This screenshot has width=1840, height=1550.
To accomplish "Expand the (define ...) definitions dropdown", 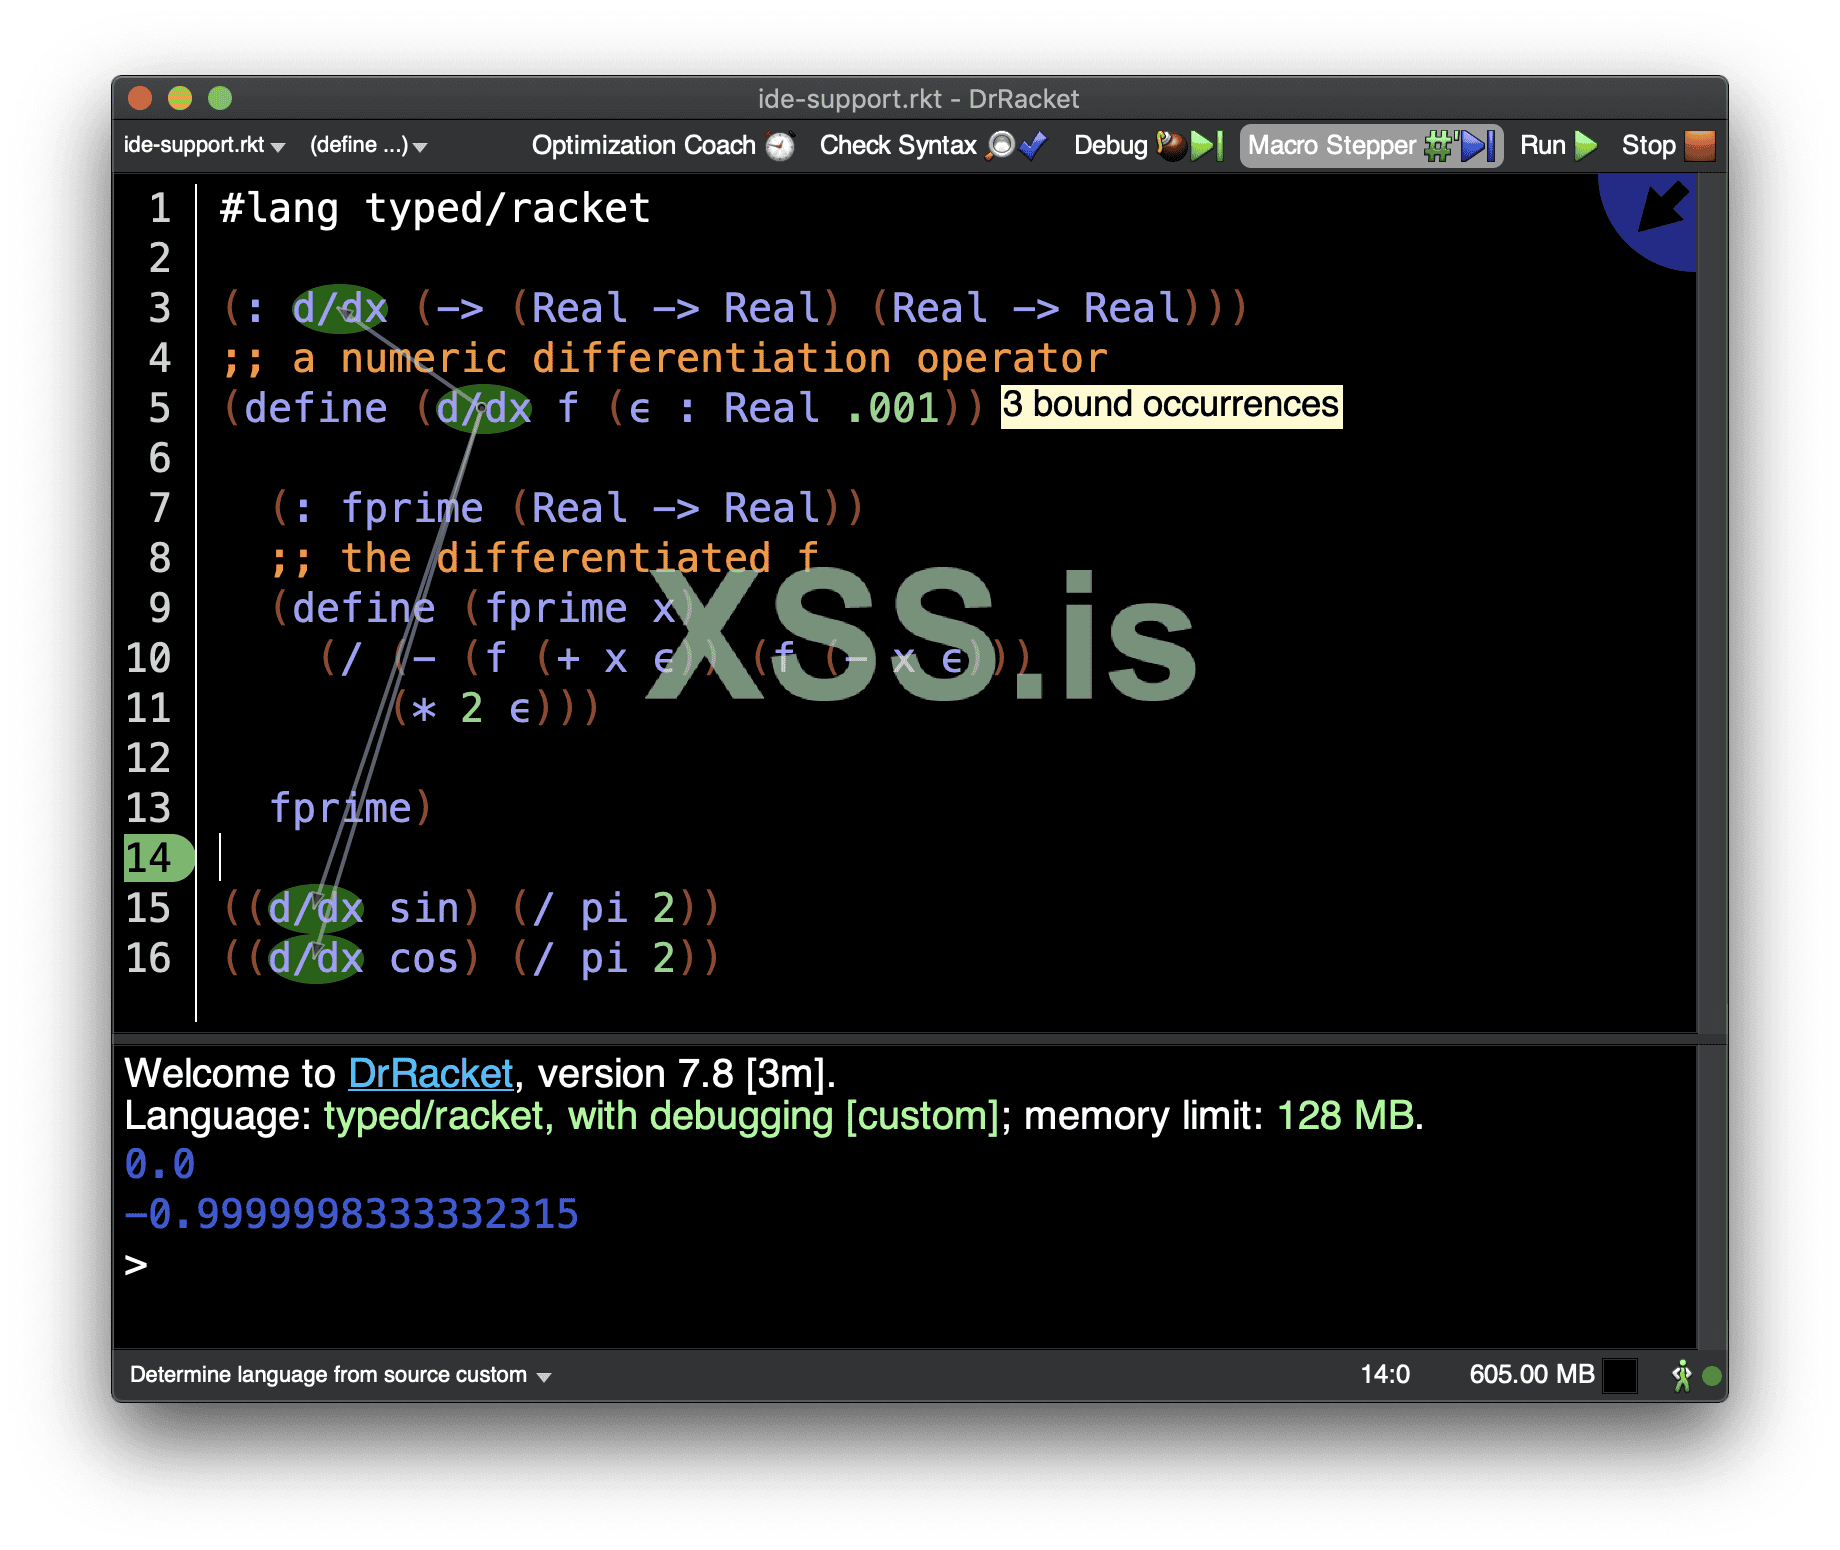I will [366, 145].
